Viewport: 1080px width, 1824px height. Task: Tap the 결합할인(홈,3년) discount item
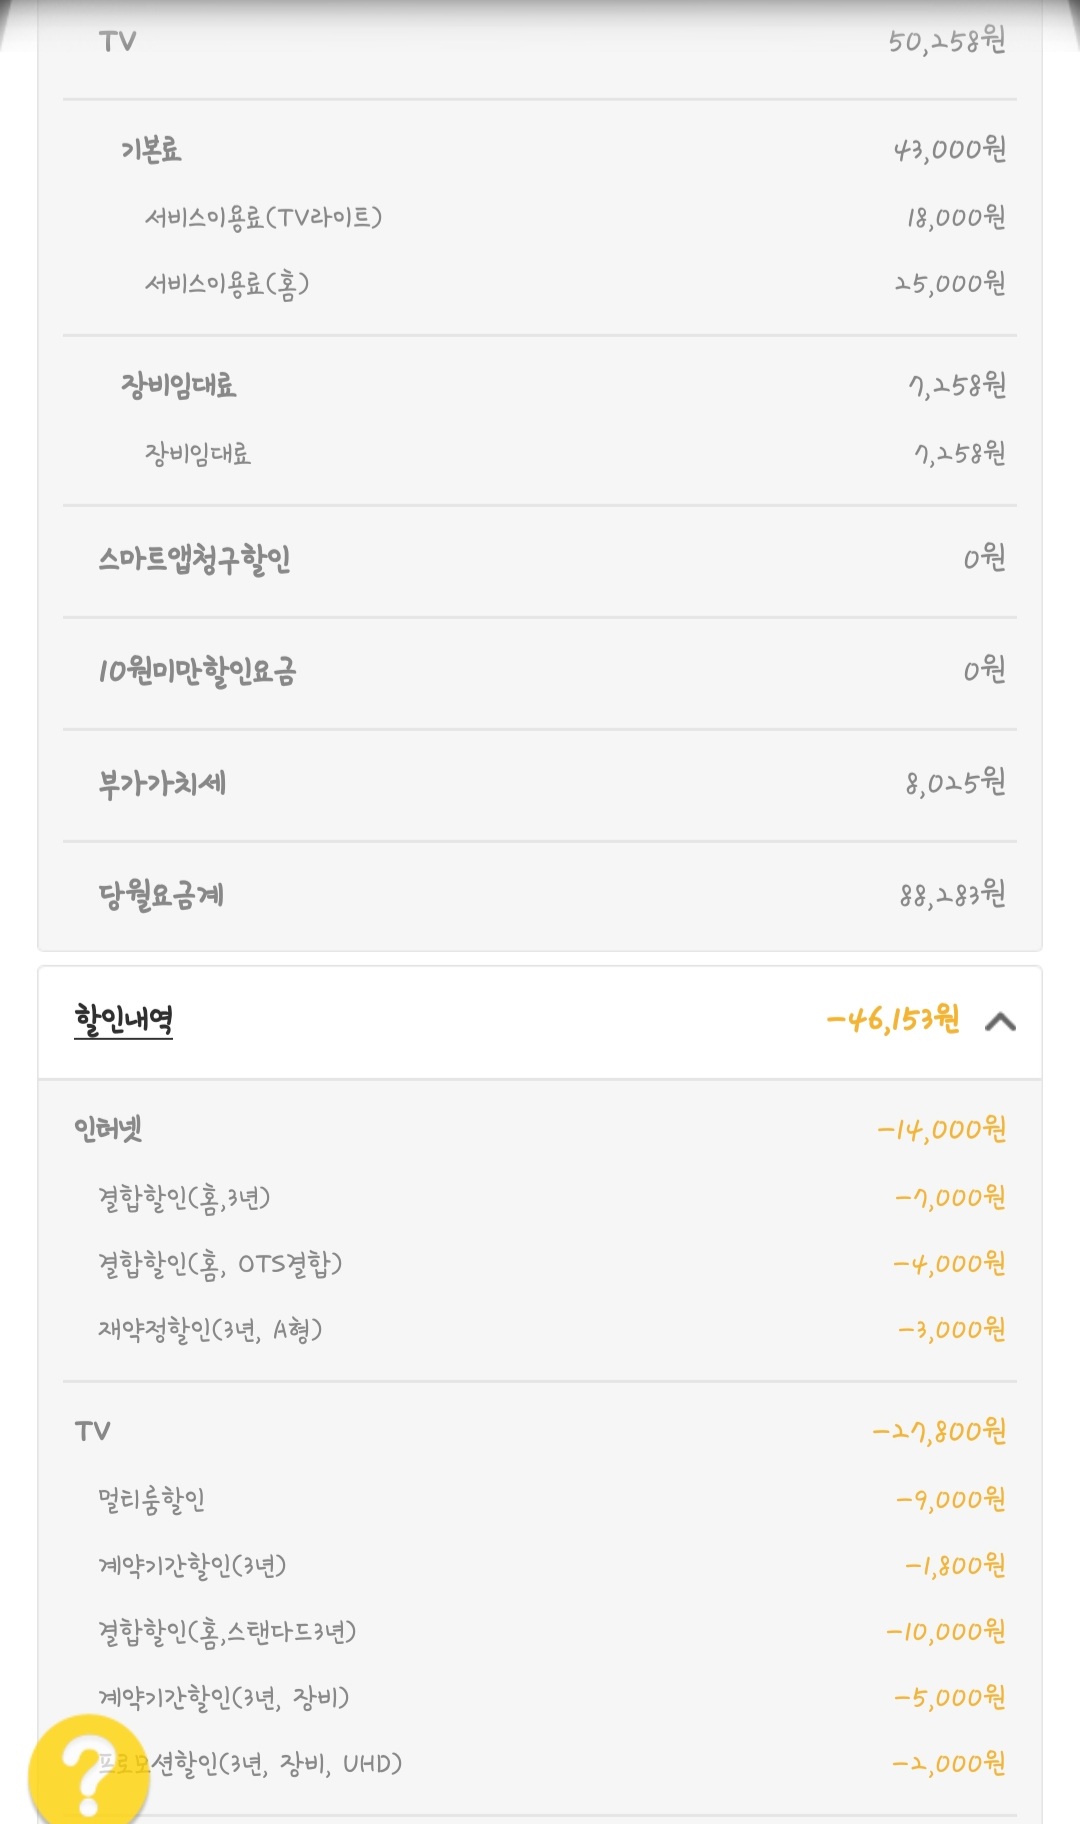tap(185, 1198)
